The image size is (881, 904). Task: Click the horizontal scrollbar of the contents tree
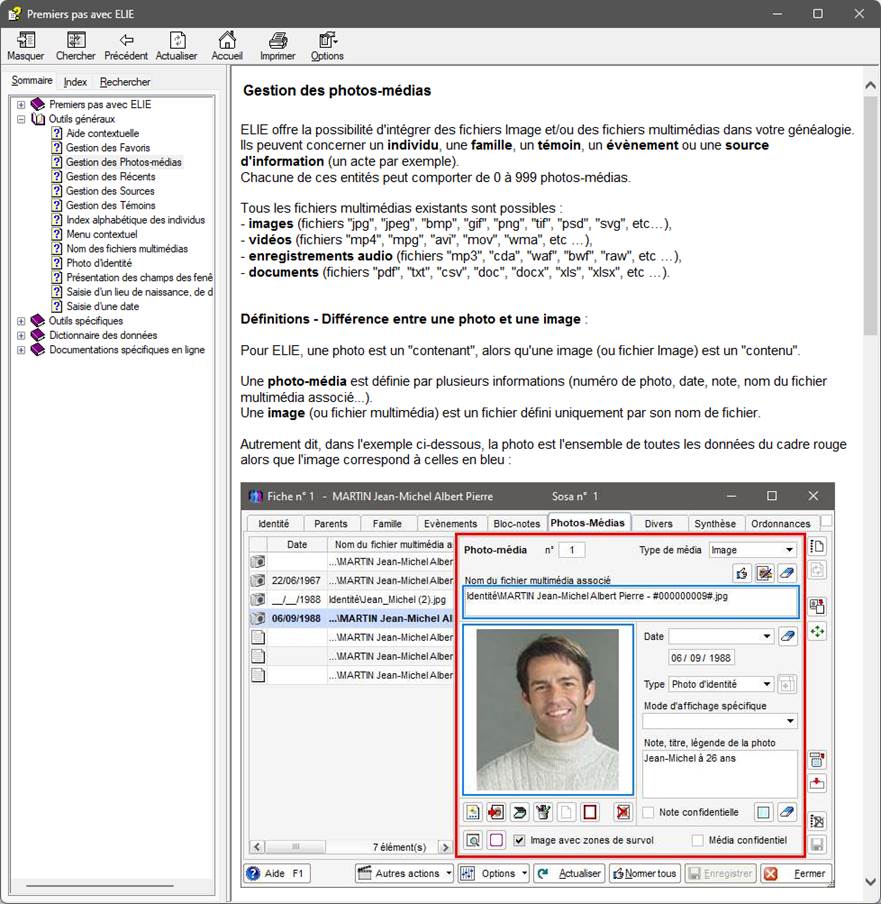pos(99,885)
